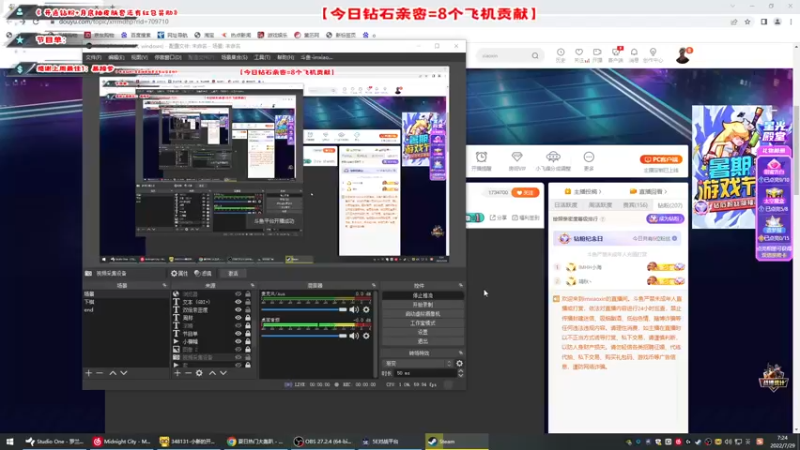This screenshot has width=800, height=450.
Task: Toggle visibility of the 图像 2 source
Action: click(238, 349)
